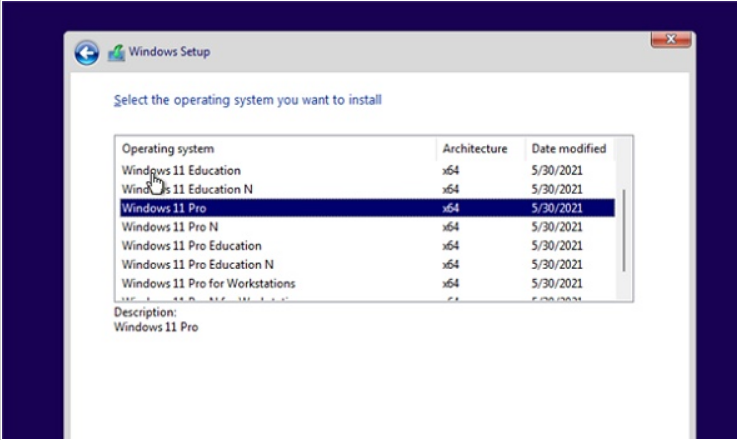This screenshot has height=440, width=738.
Task: Click the Windows Setup title text
Action: 169,52
